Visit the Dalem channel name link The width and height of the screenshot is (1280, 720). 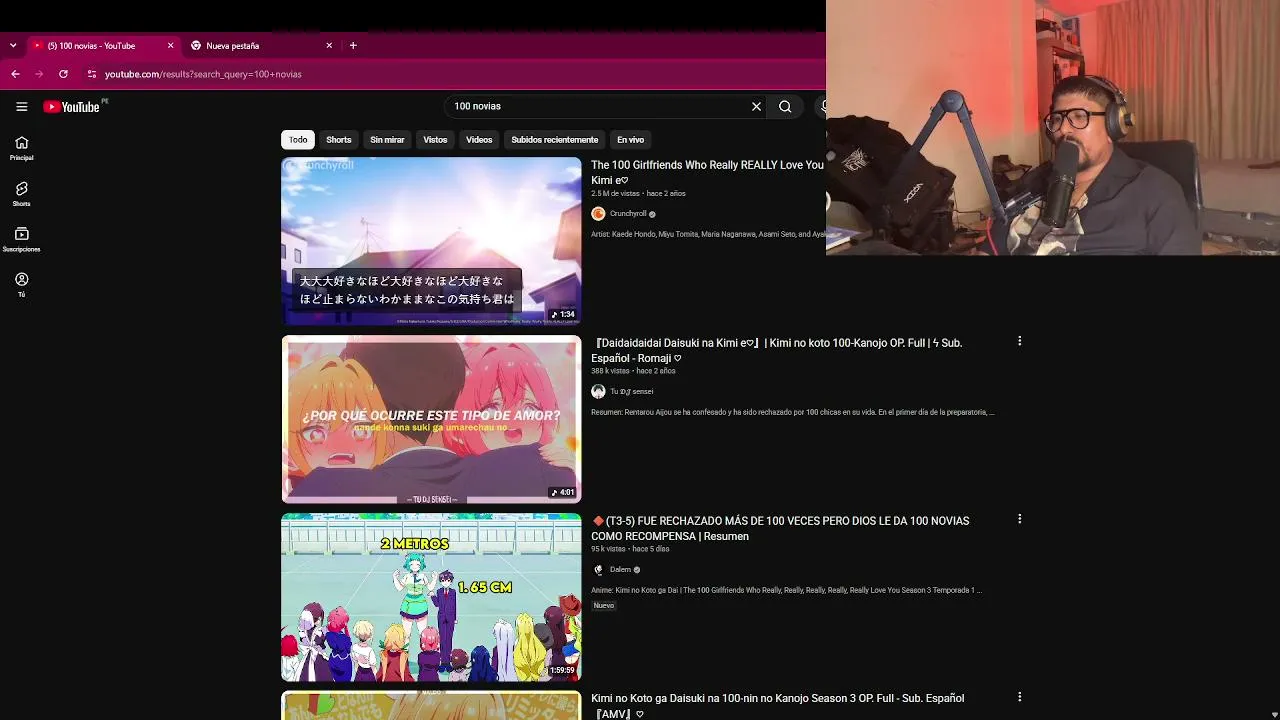coord(620,570)
